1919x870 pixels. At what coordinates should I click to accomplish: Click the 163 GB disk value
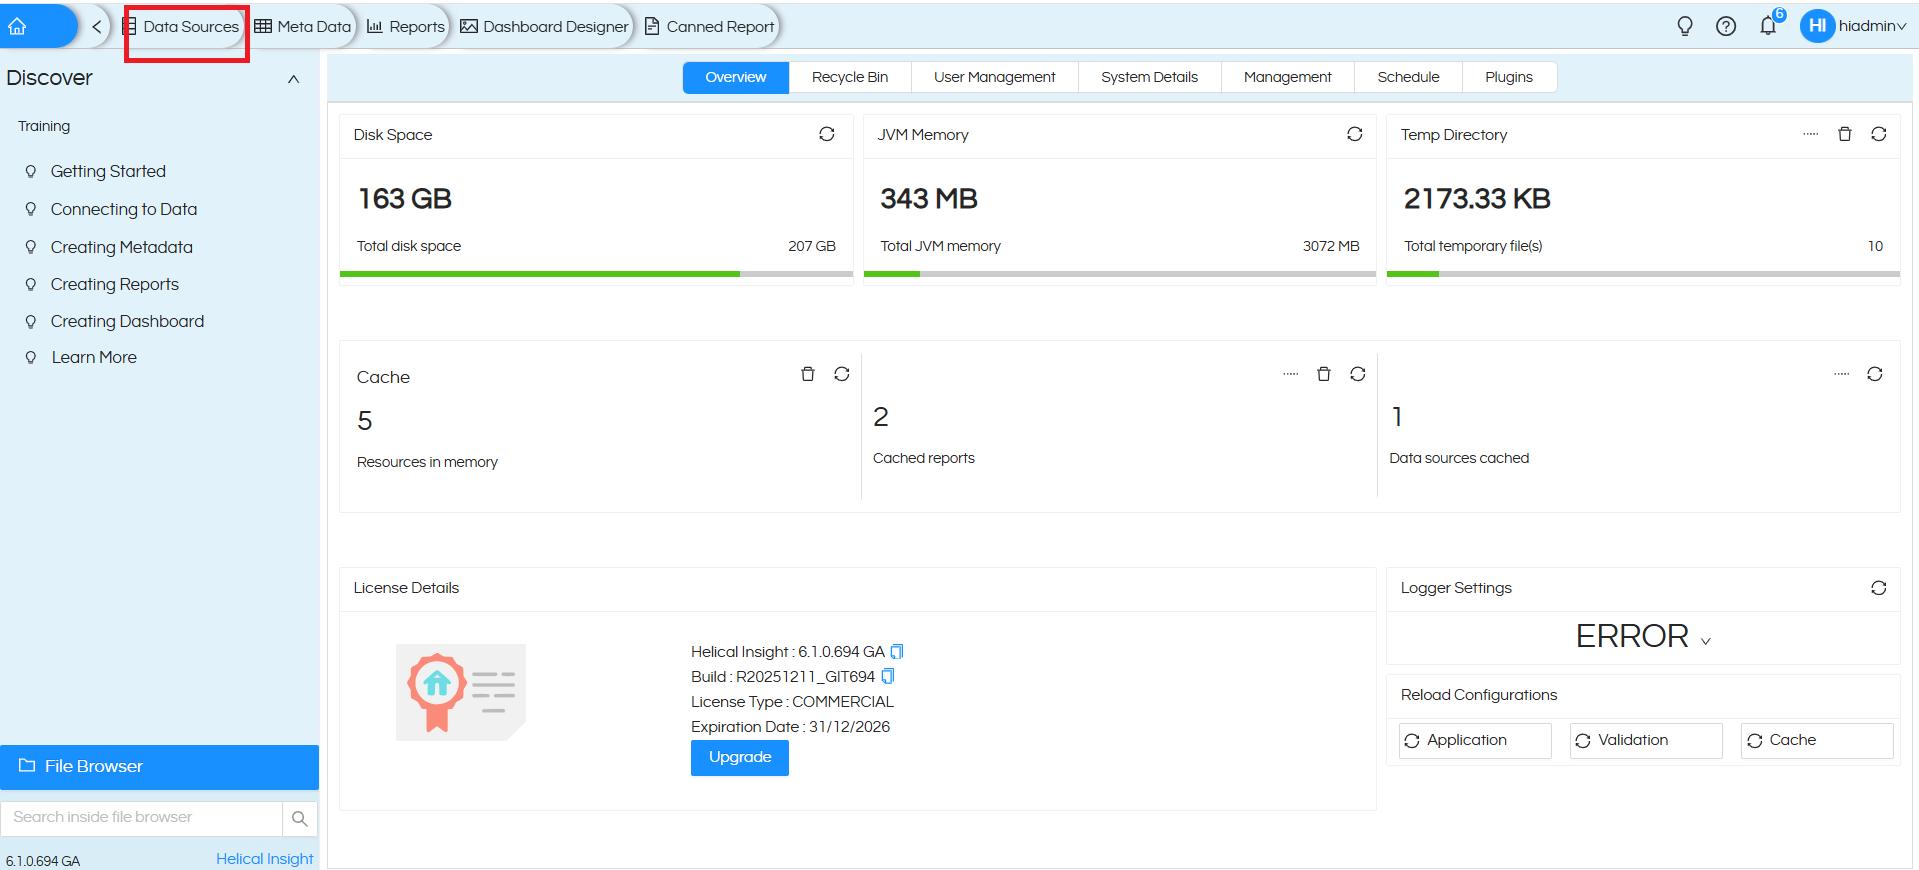point(405,199)
